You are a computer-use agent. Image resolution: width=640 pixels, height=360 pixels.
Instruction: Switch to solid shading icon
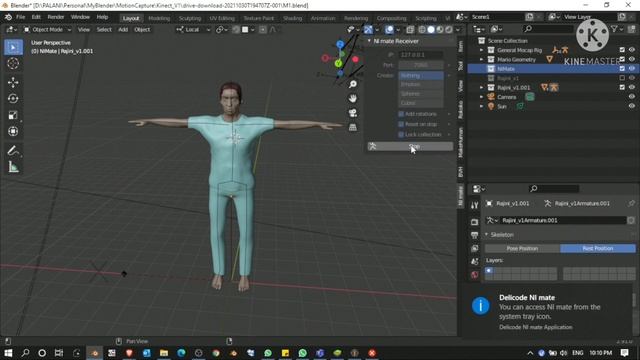[x=431, y=29]
